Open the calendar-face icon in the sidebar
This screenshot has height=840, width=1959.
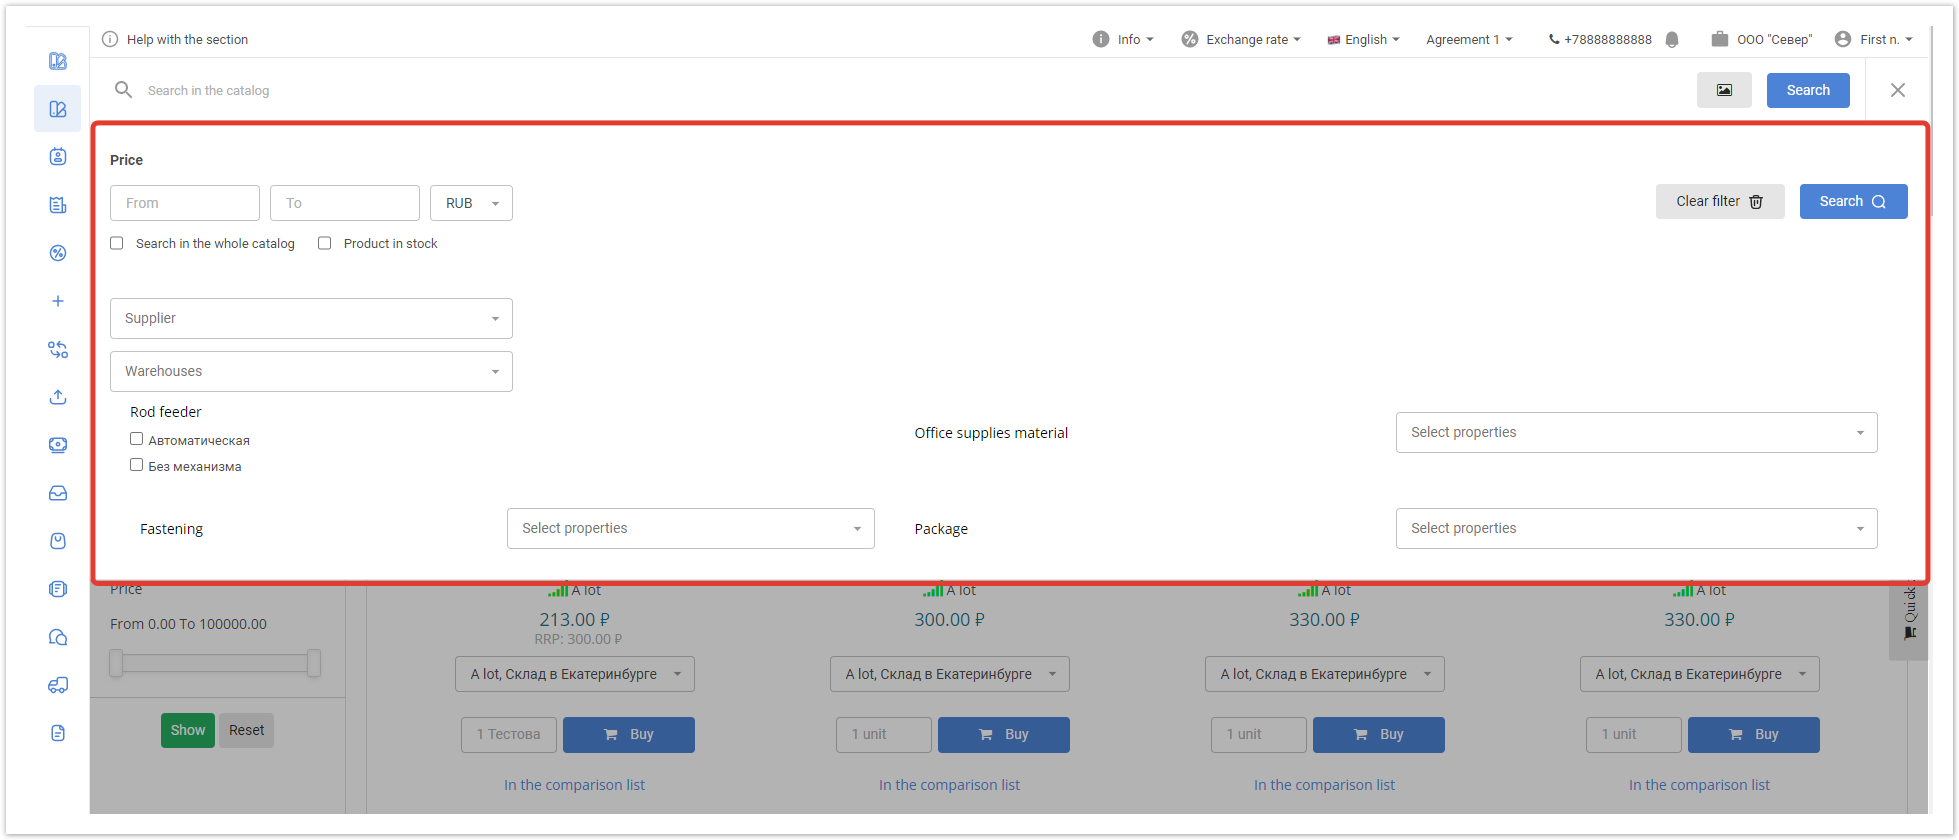pos(58,156)
